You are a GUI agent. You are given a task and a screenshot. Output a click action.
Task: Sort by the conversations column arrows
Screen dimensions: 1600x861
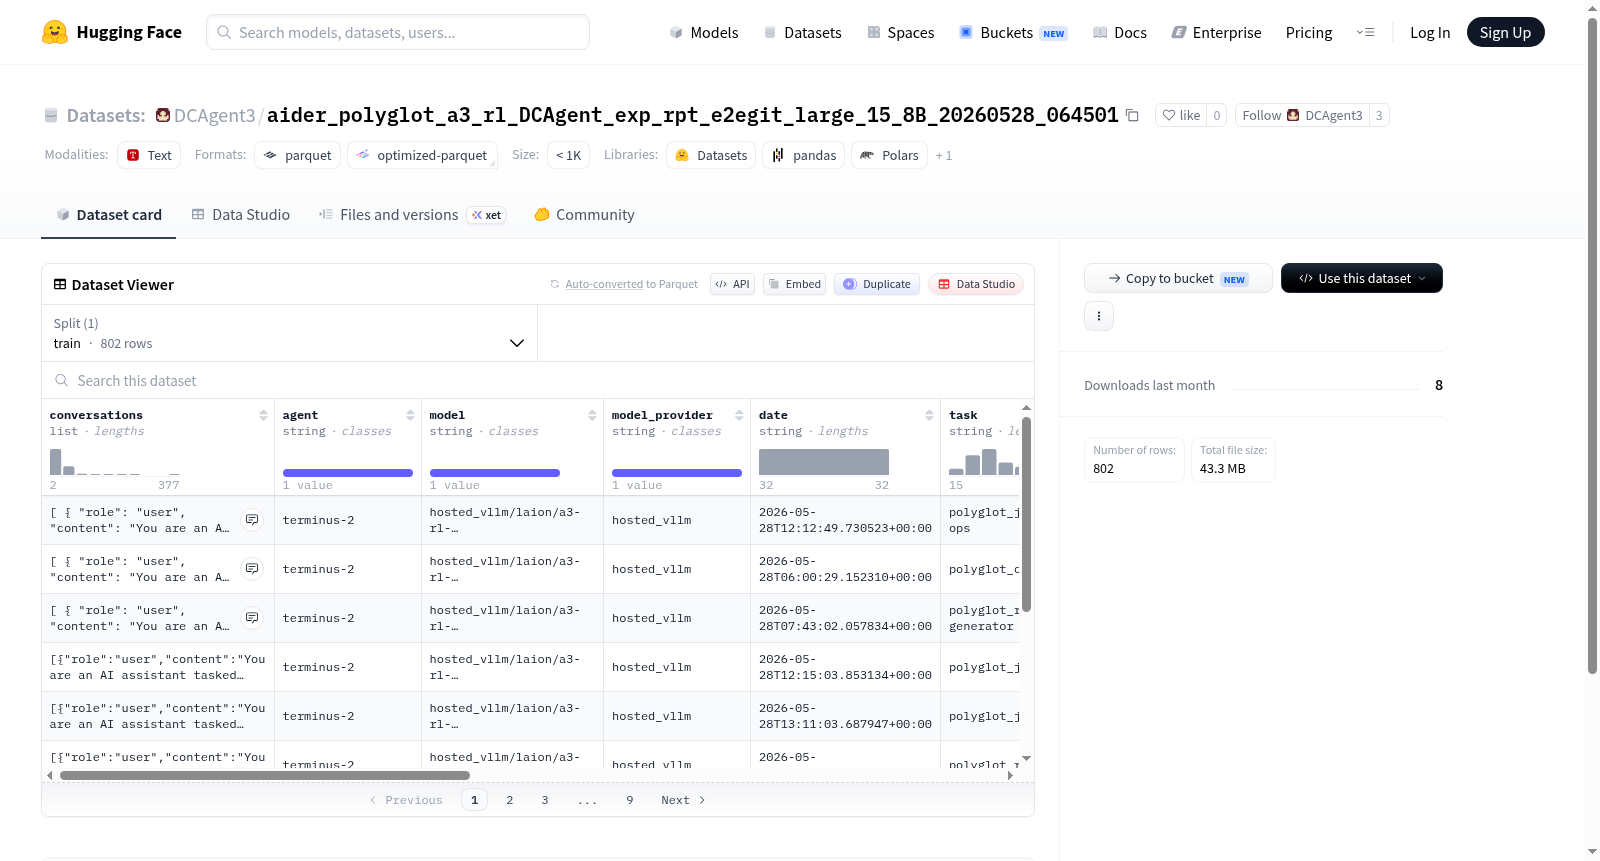263,415
